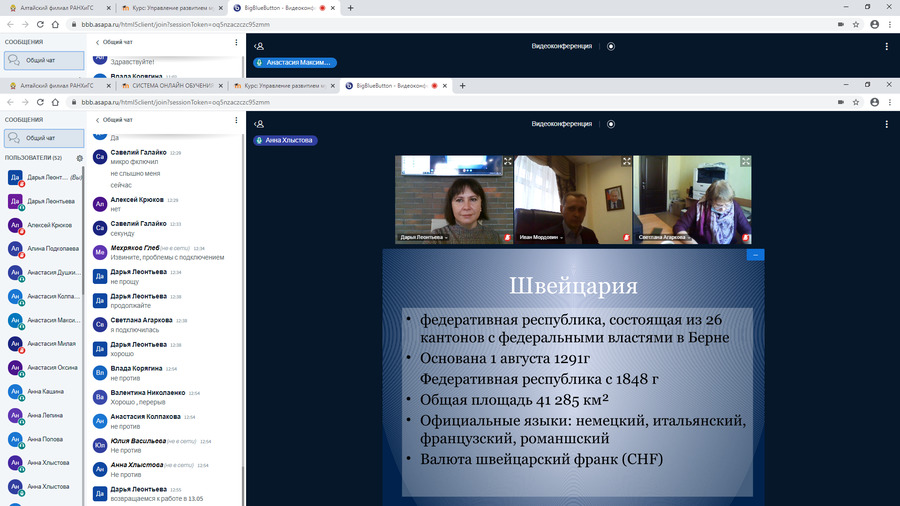Minimize the presentation with blue button
900x506 pixels.
(755, 255)
